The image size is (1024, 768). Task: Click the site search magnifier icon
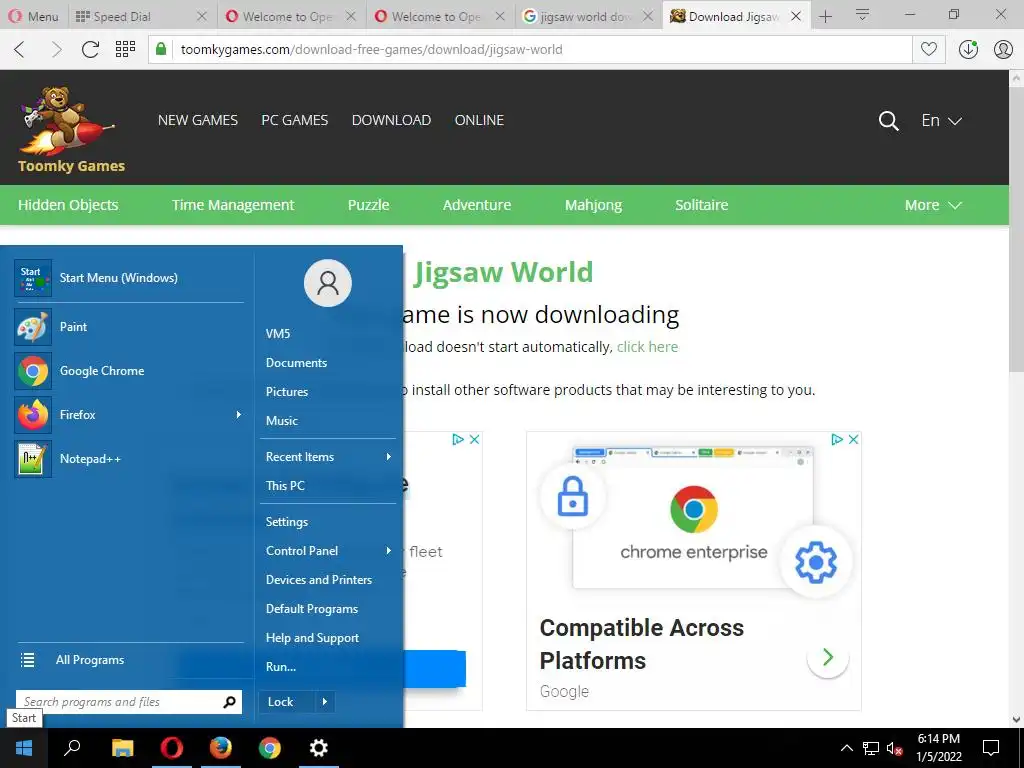tap(888, 121)
